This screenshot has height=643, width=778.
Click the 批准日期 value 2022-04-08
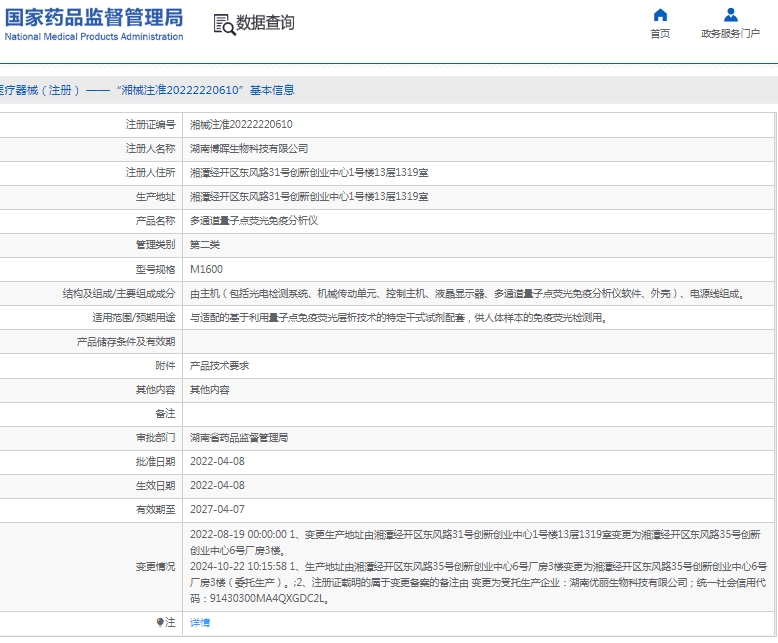coord(217,461)
